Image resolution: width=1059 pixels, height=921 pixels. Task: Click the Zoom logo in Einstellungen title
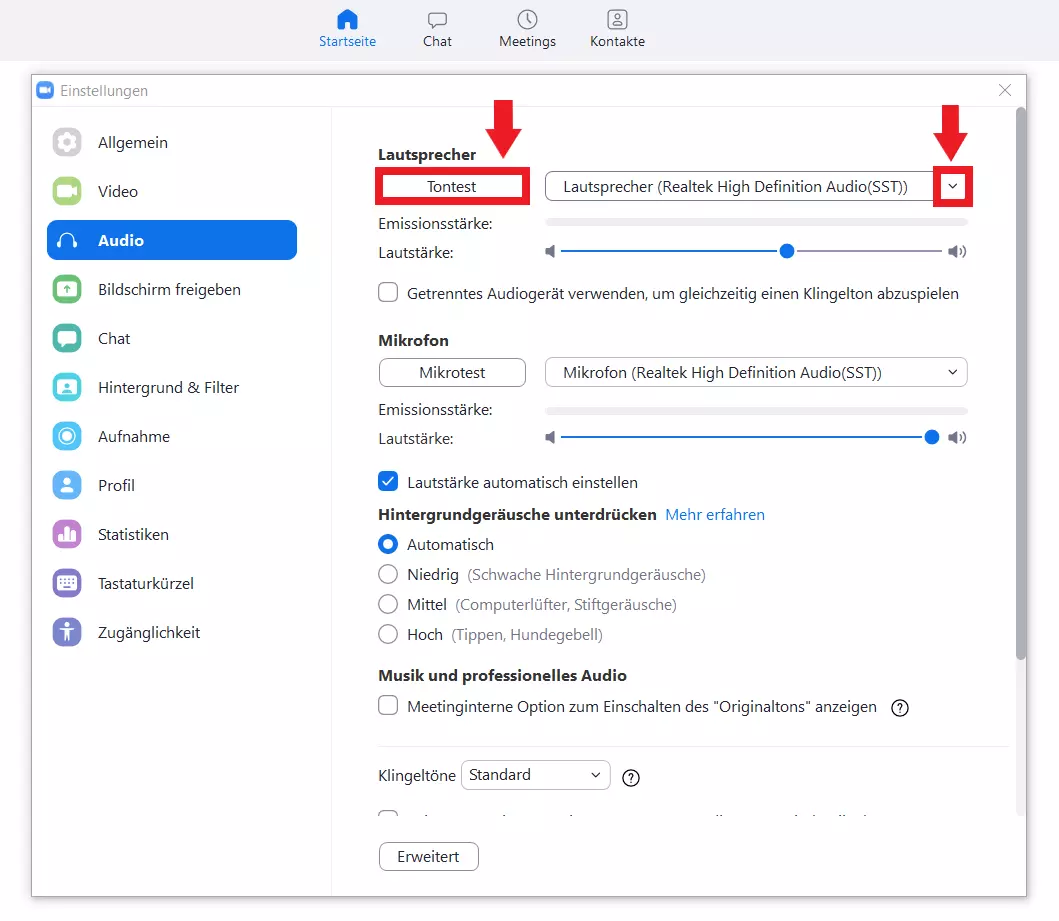click(x=45, y=90)
